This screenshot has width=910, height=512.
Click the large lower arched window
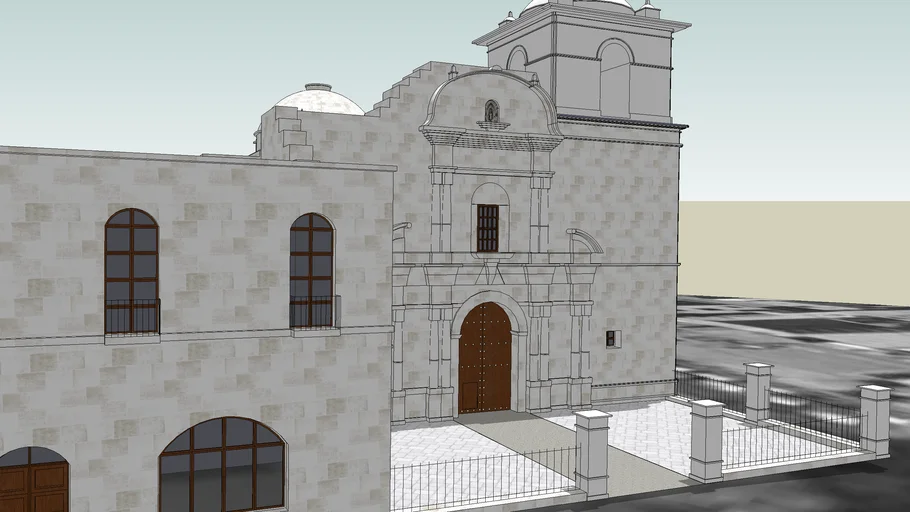(222, 464)
